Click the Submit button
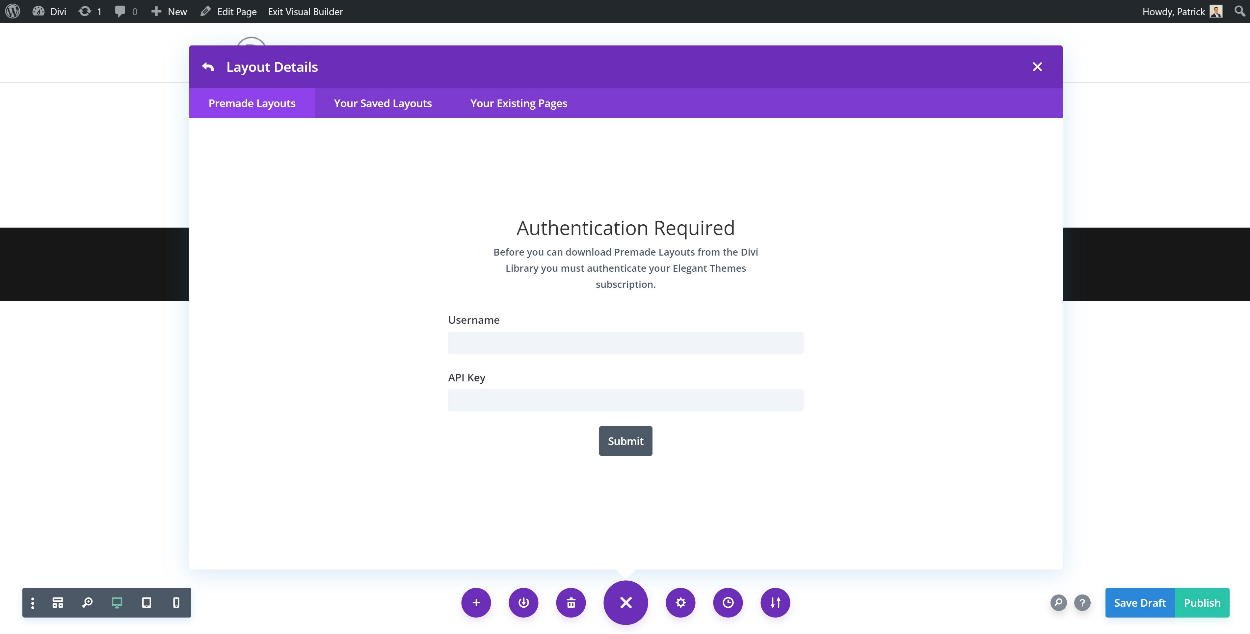Viewport: 1250px width, 634px height. (x=626, y=441)
